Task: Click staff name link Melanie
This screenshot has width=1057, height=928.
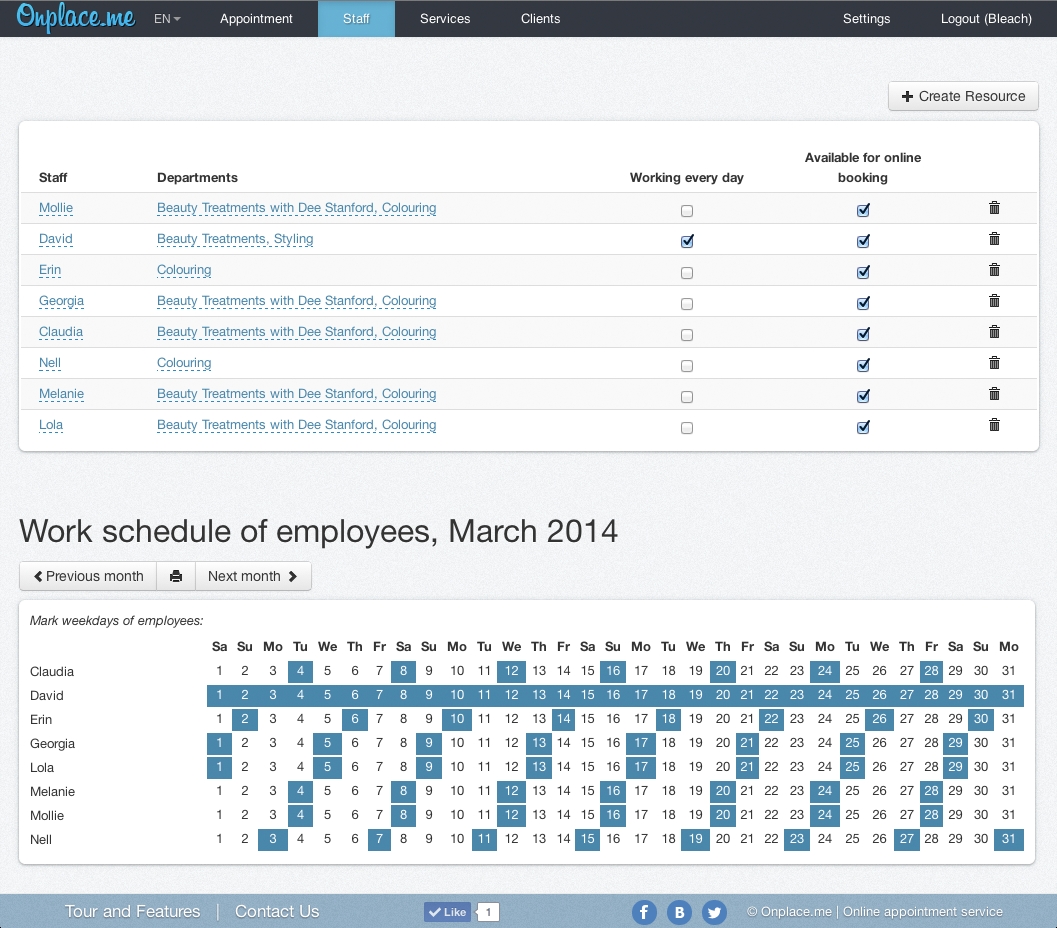Action: pyautogui.click(x=61, y=394)
